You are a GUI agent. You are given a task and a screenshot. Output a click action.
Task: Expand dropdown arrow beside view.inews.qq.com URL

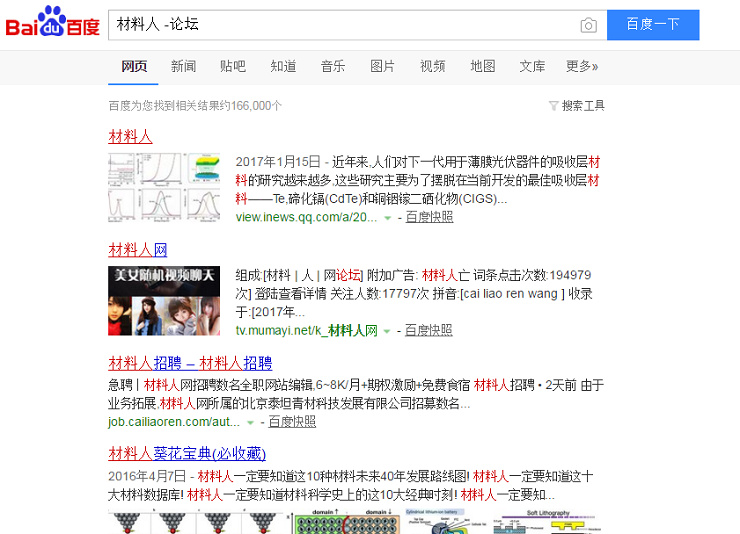[387, 218]
